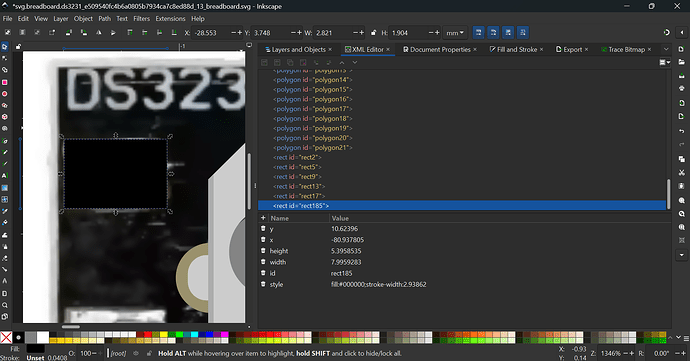Viewport: 690px width, 361px height.
Task: Expand the docked panels tab overflow chevron
Action: pyautogui.click(x=666, y=49)
